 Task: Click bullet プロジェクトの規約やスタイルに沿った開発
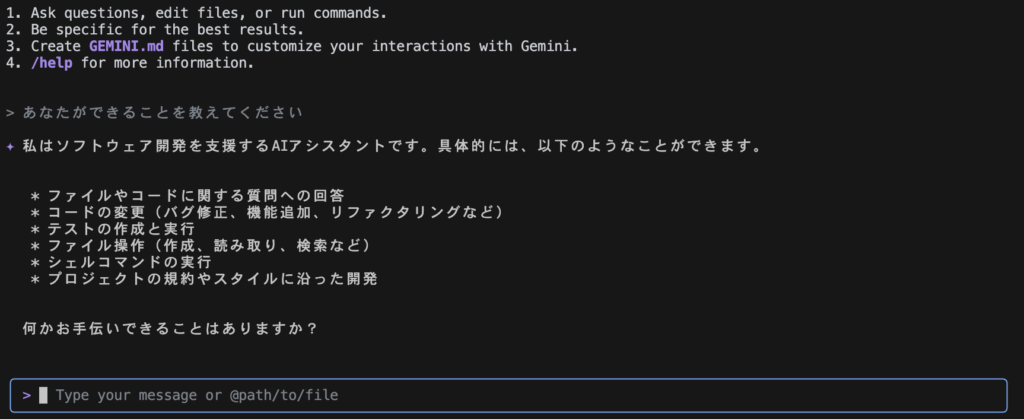click(x=204, y=279)
